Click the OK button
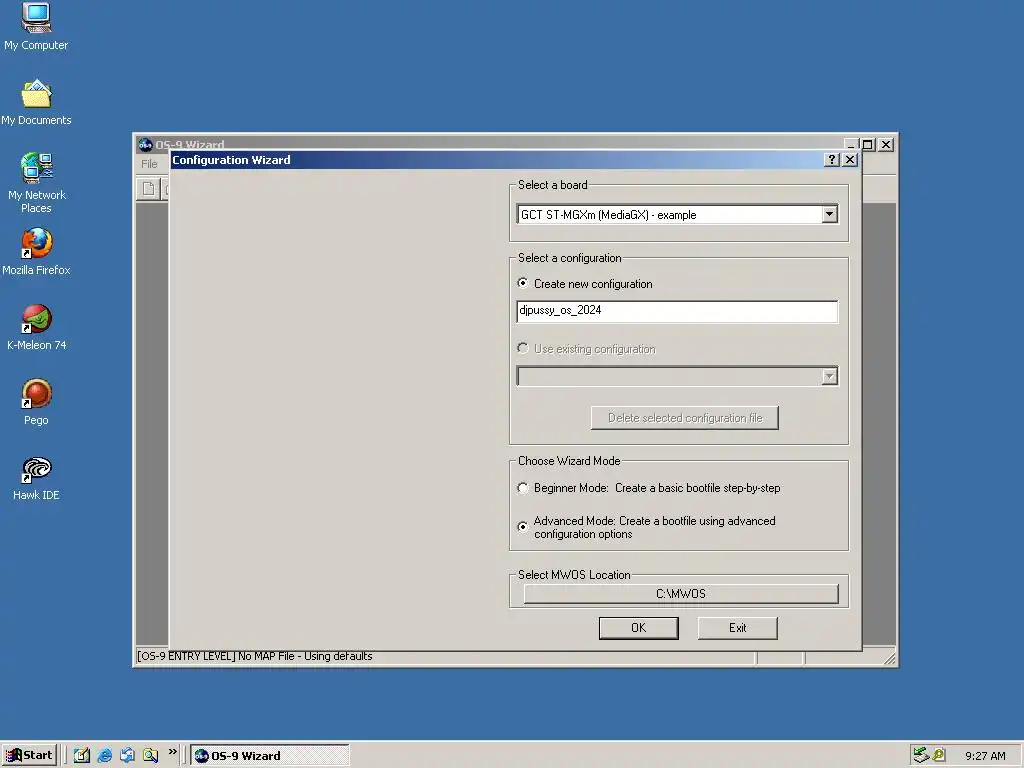 tap(639, 628)
